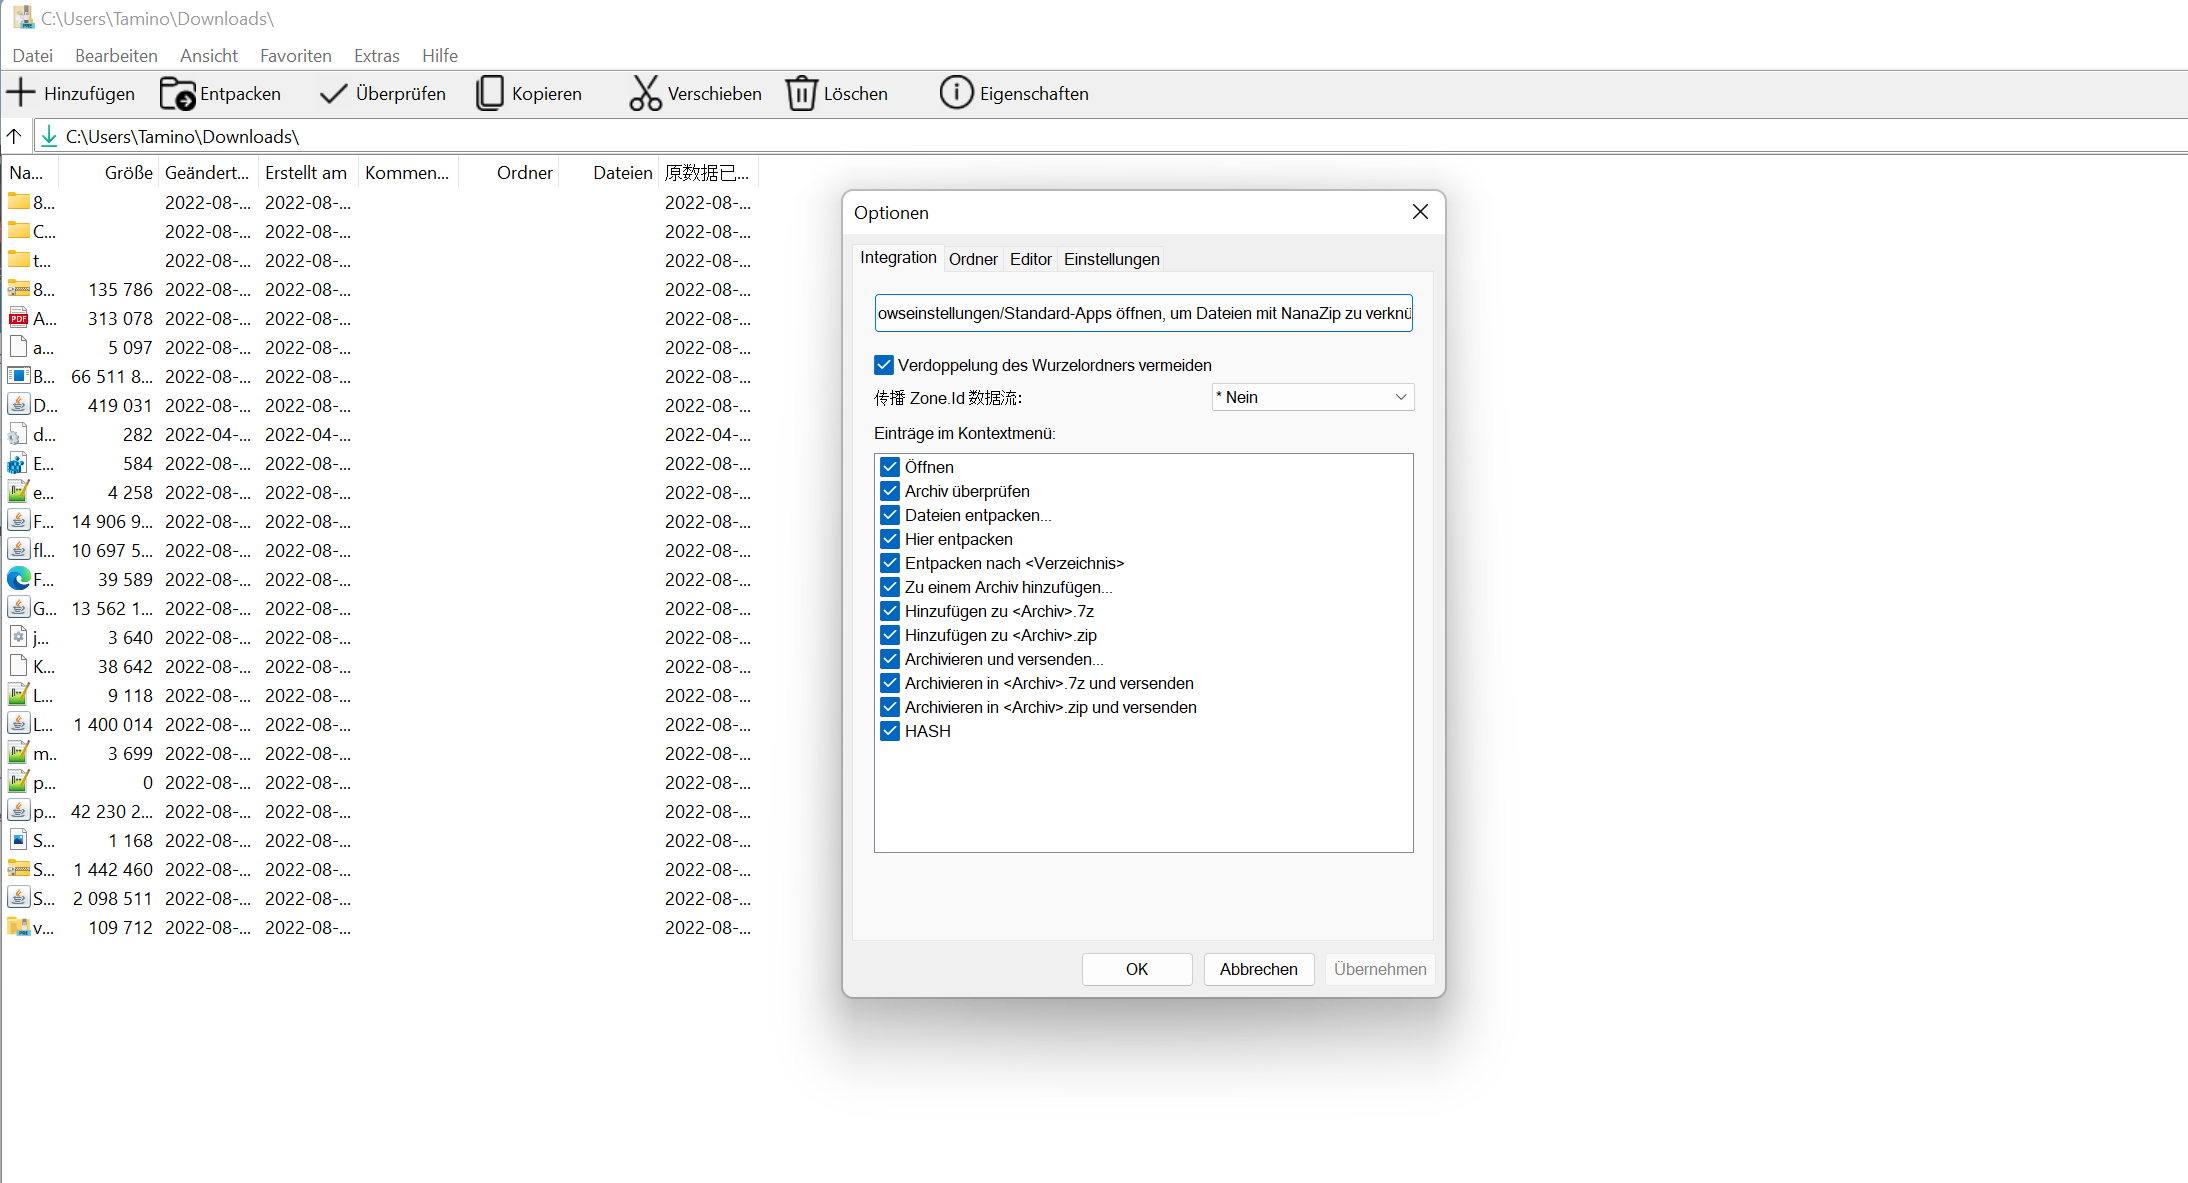The width and height of the screenshot is (2188, 1183).
Task: Open the Extras menu
Action: 376,56
